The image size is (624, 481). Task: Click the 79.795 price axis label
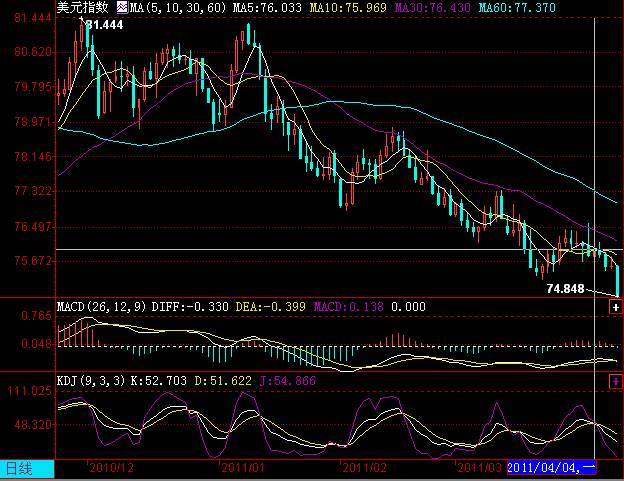pos(33,87)
